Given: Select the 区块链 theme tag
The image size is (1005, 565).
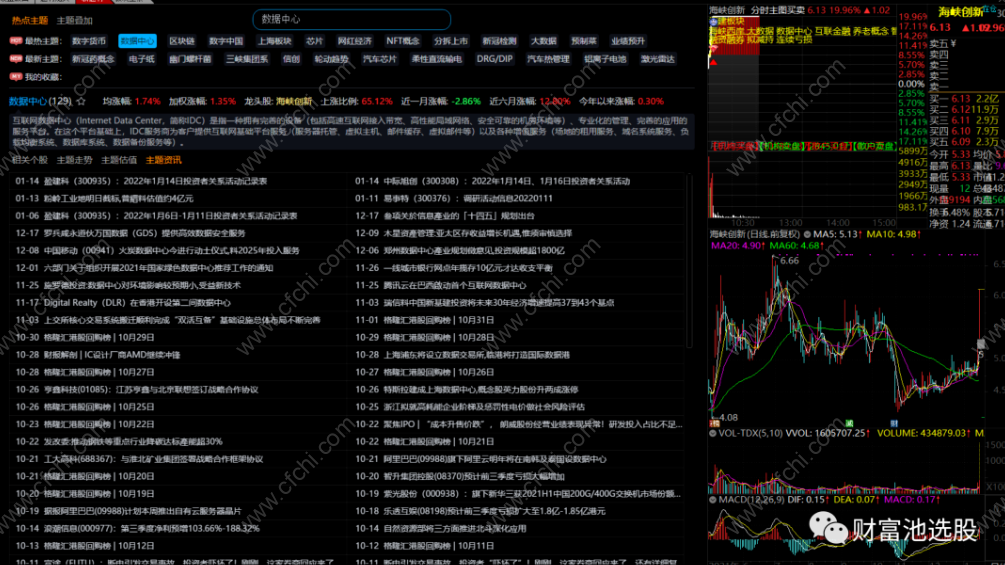Looking at the screenshot, I should [182, 41].
